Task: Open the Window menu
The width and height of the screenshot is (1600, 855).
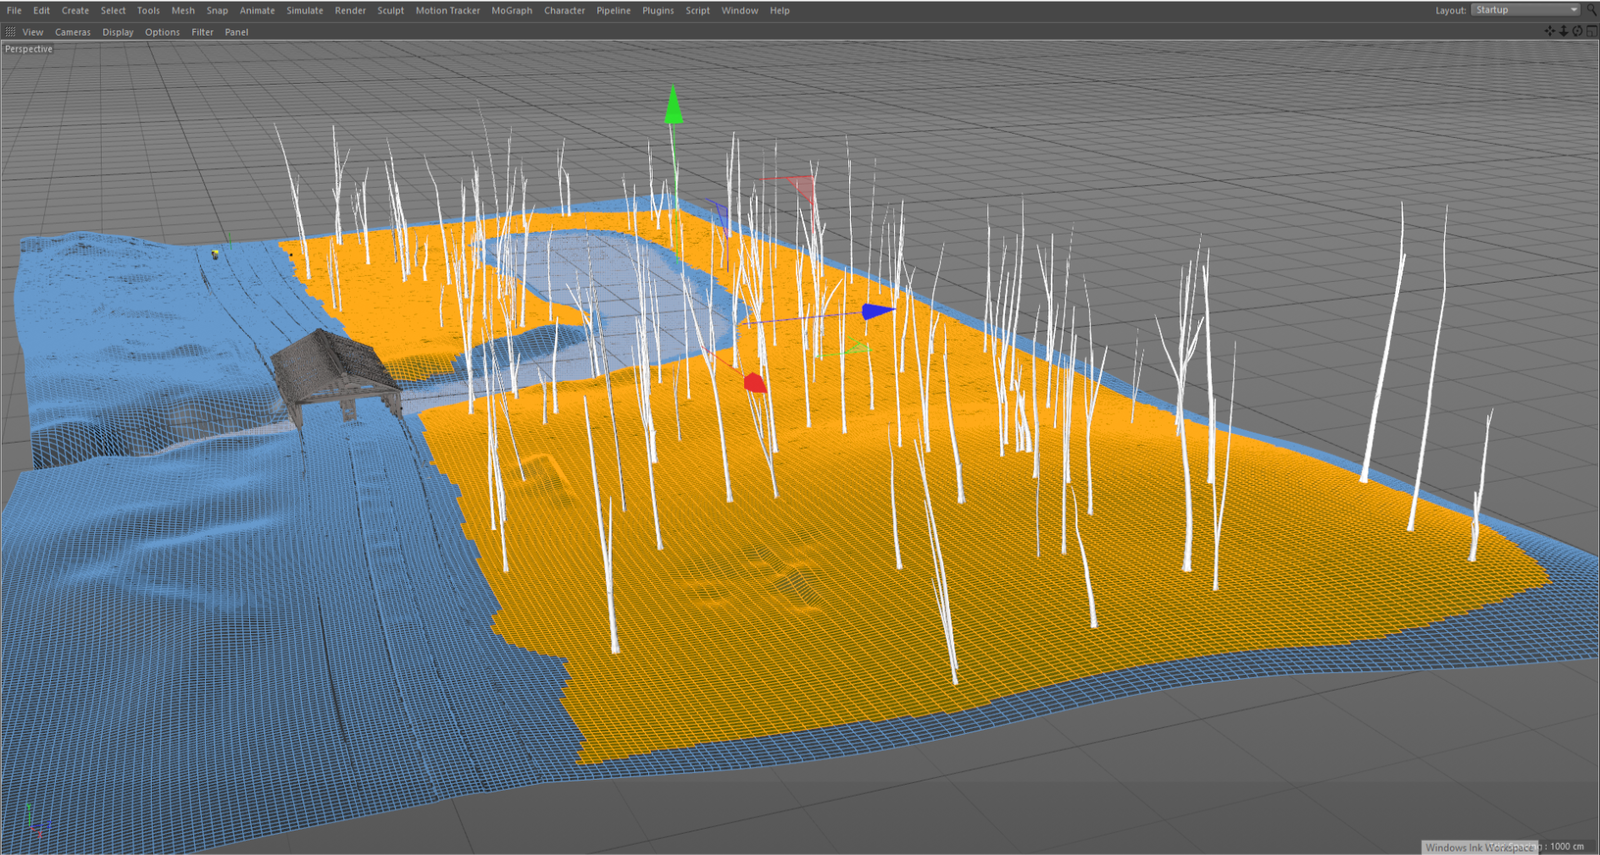Action: pos(740,11)
